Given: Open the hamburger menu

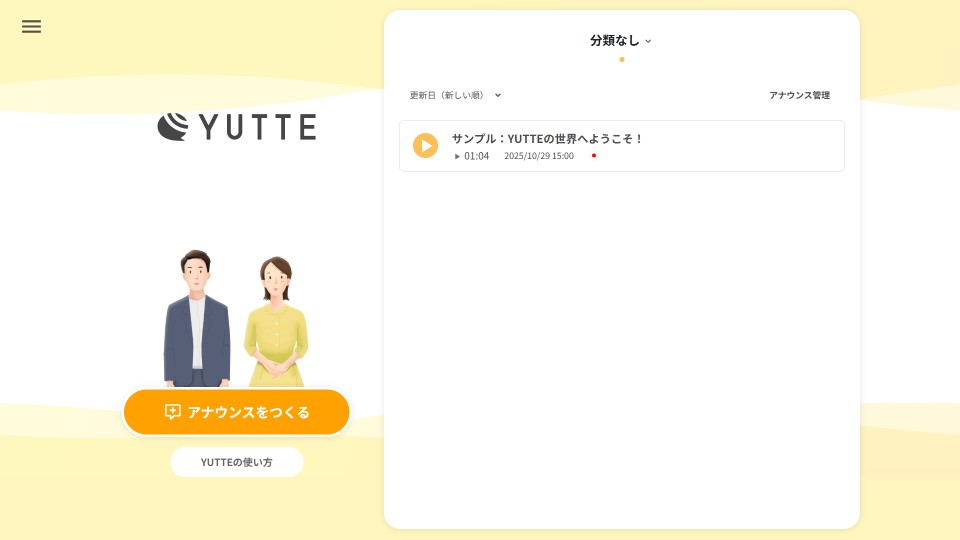Looking at the screenshot, I should coord(31,27).
